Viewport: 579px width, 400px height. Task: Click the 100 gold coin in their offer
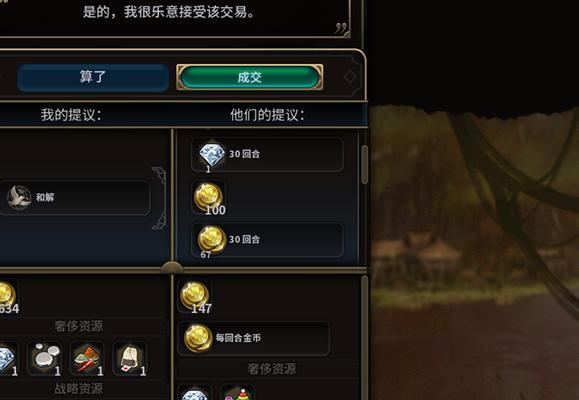[209, 198]
